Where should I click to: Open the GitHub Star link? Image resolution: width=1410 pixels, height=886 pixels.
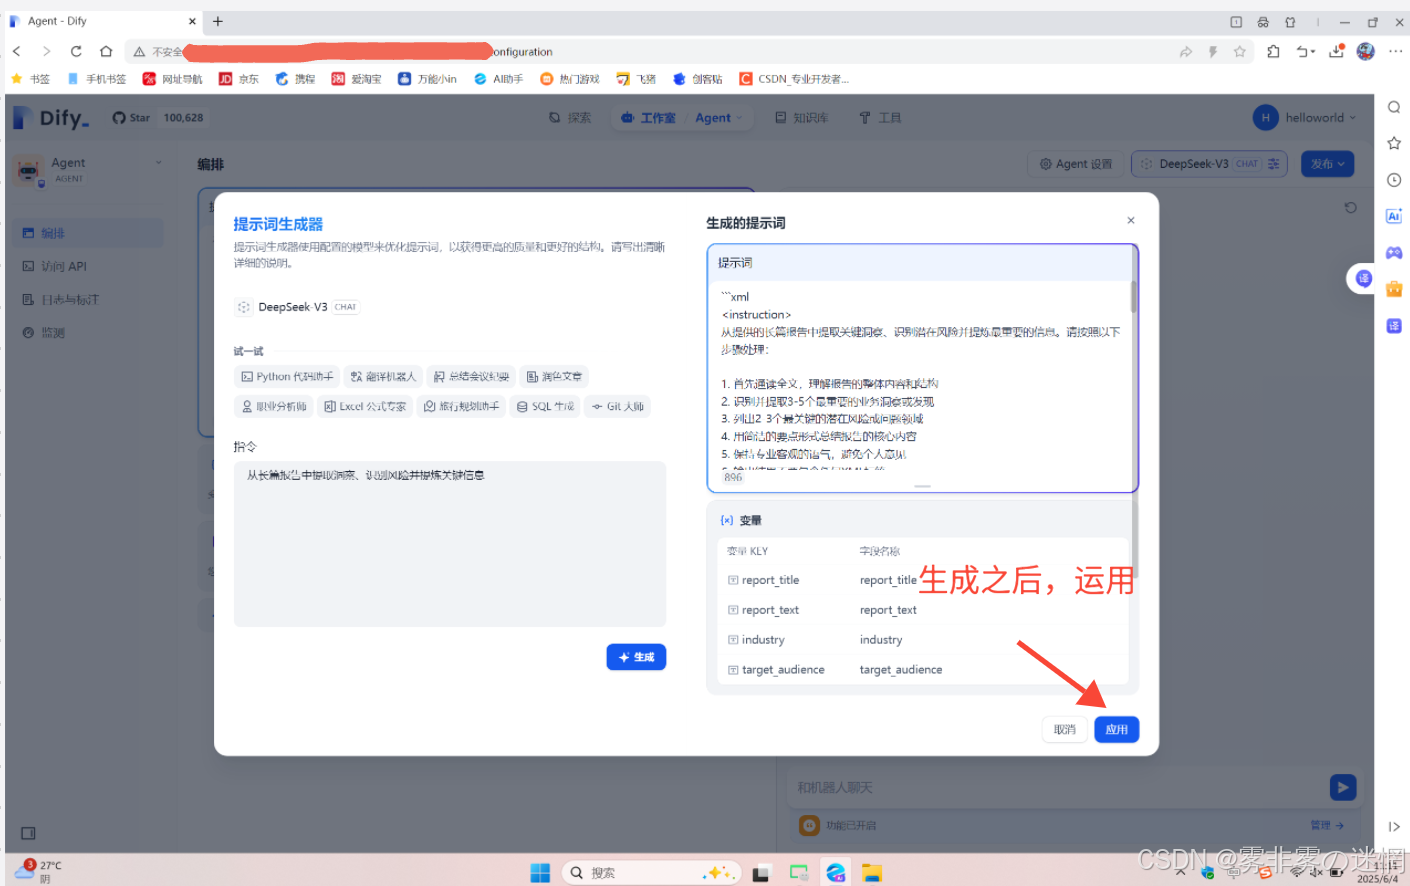(131, 118)
